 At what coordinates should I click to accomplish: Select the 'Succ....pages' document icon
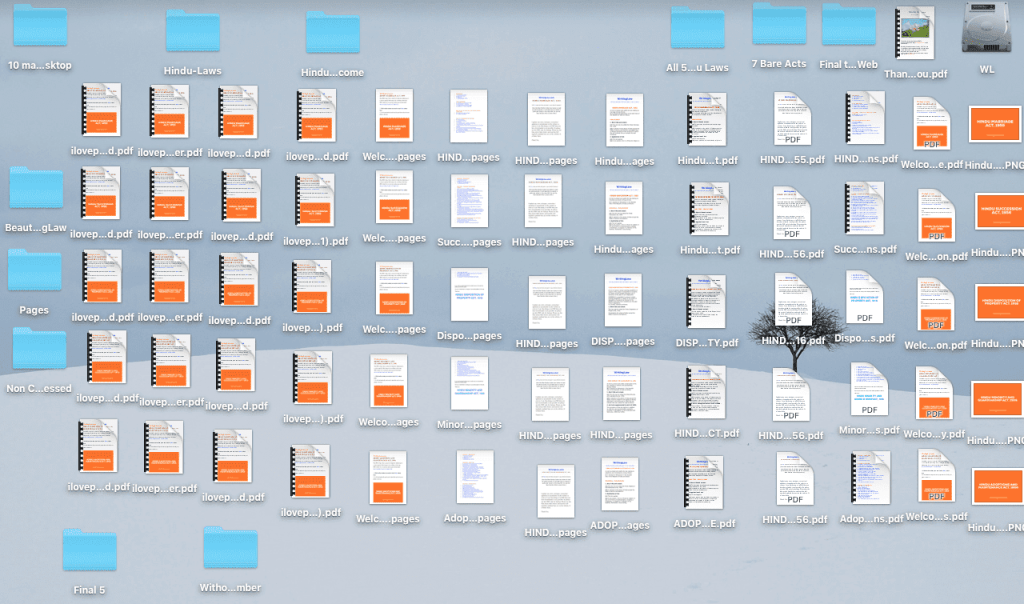469,201
